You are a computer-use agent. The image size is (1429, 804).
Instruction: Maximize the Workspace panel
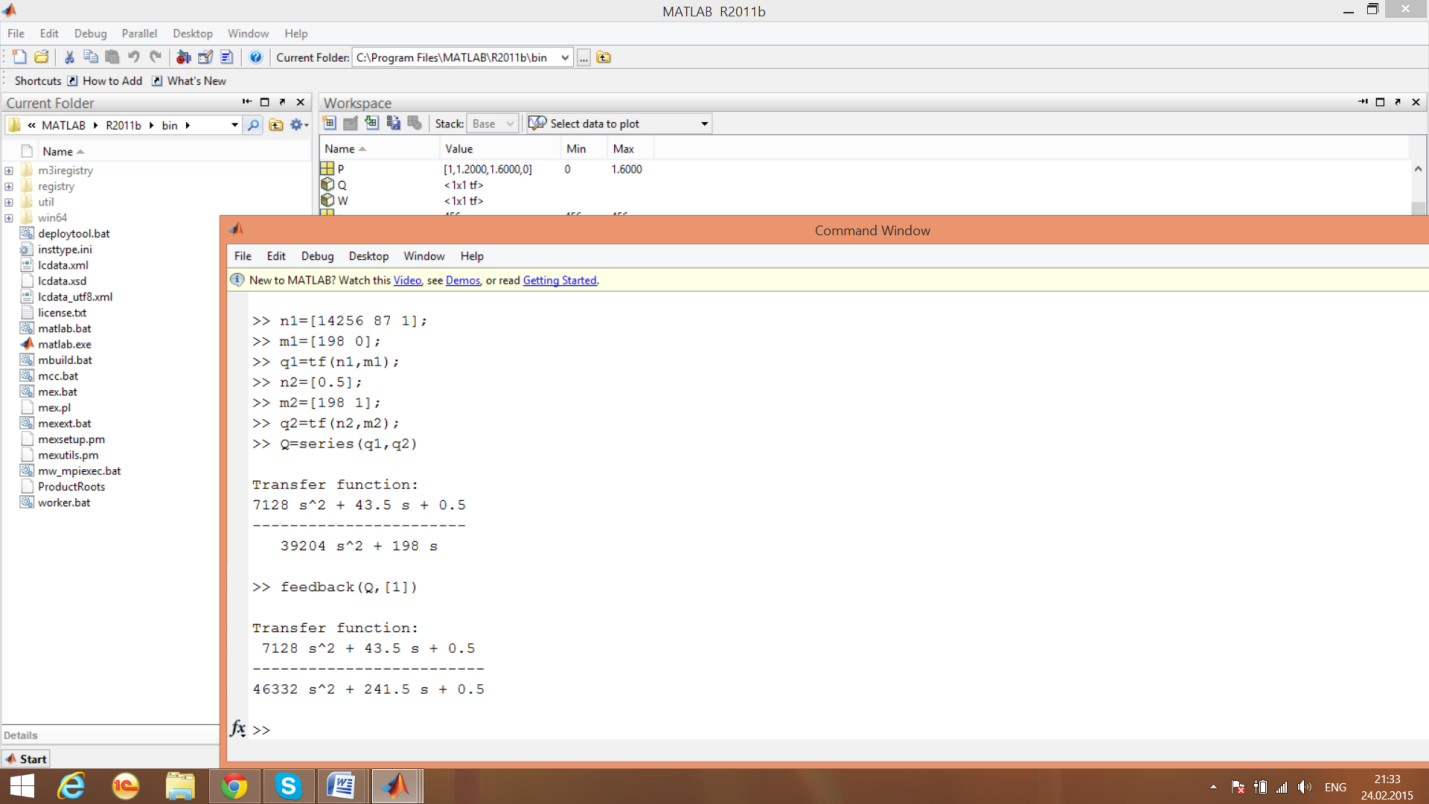[1380, 102]
